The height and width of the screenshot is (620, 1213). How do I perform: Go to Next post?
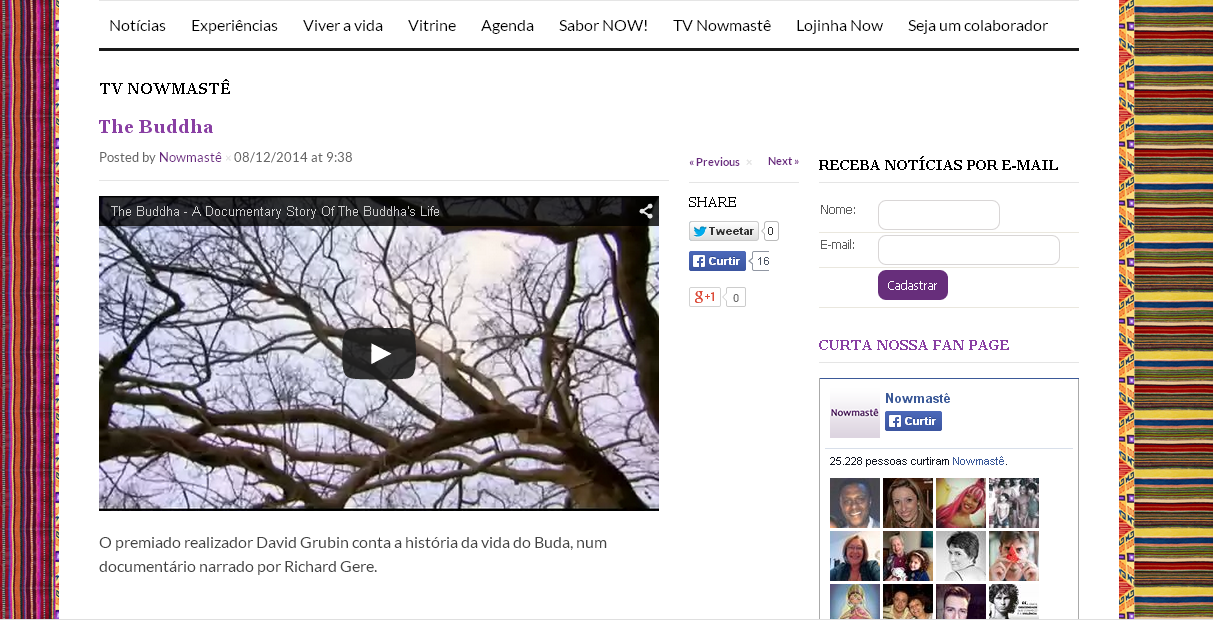[783, 161]
